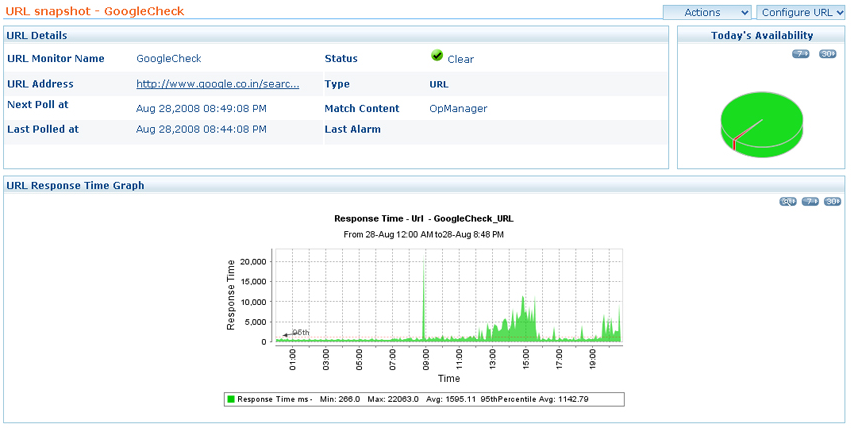Click the green Clear status check icon
Viewport: 851px width, 428px height.
tap(437, 57)
